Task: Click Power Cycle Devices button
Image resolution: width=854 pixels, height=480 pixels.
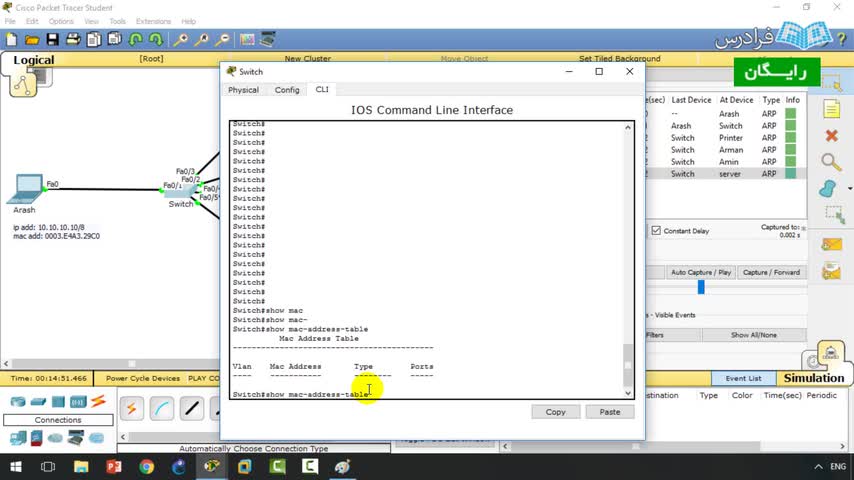Action: pyautogui.click(x=143, y=378)
